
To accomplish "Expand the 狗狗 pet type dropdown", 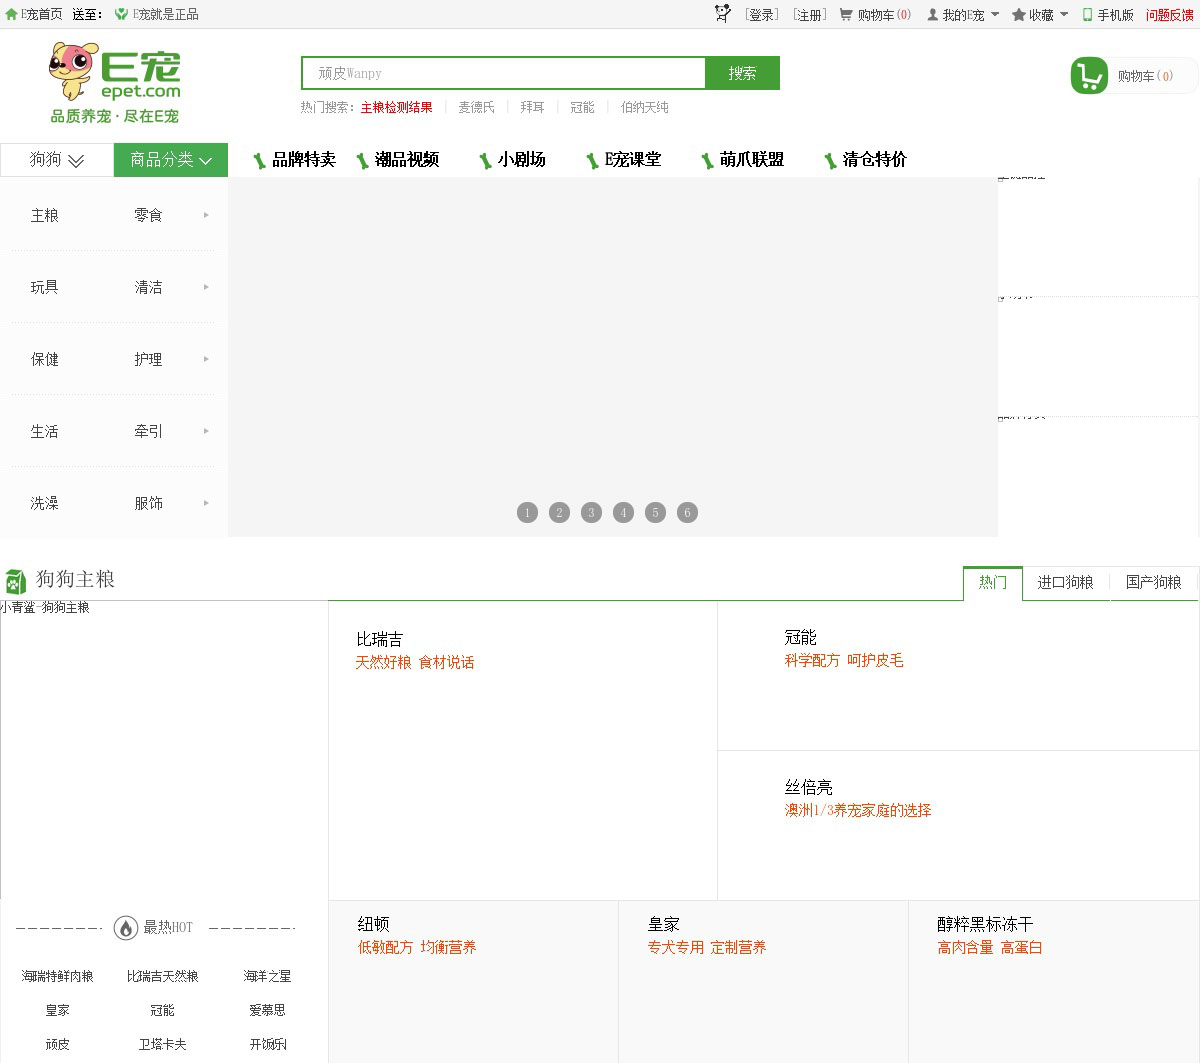I will (57, 160).
